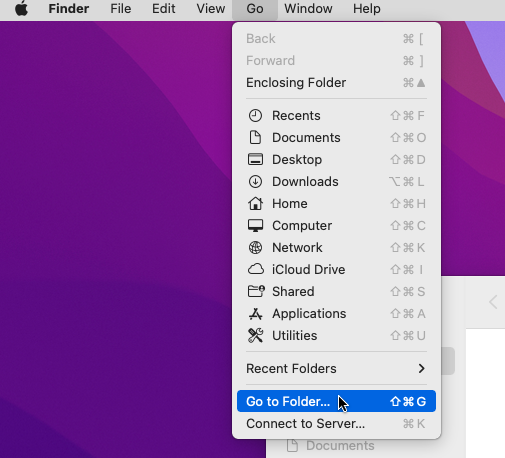The height and width of the screenshot is (458, 505).
Task: Click the Shared folder icon
Action: [256, 291]
